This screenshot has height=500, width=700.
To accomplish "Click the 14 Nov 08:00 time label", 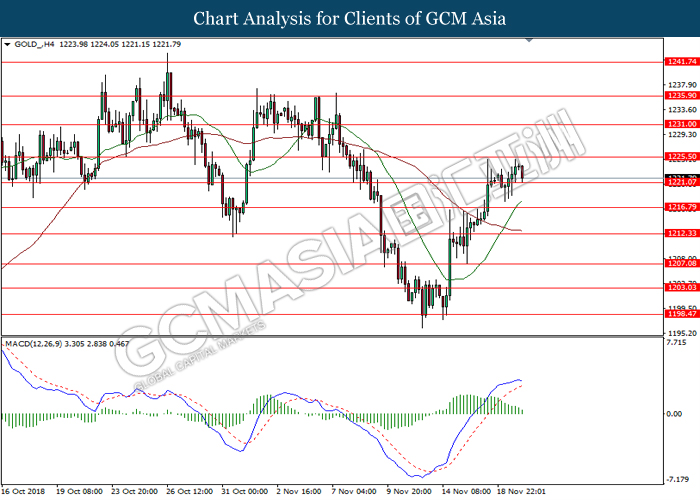I will pyautogui.click(x=466, y=491).
